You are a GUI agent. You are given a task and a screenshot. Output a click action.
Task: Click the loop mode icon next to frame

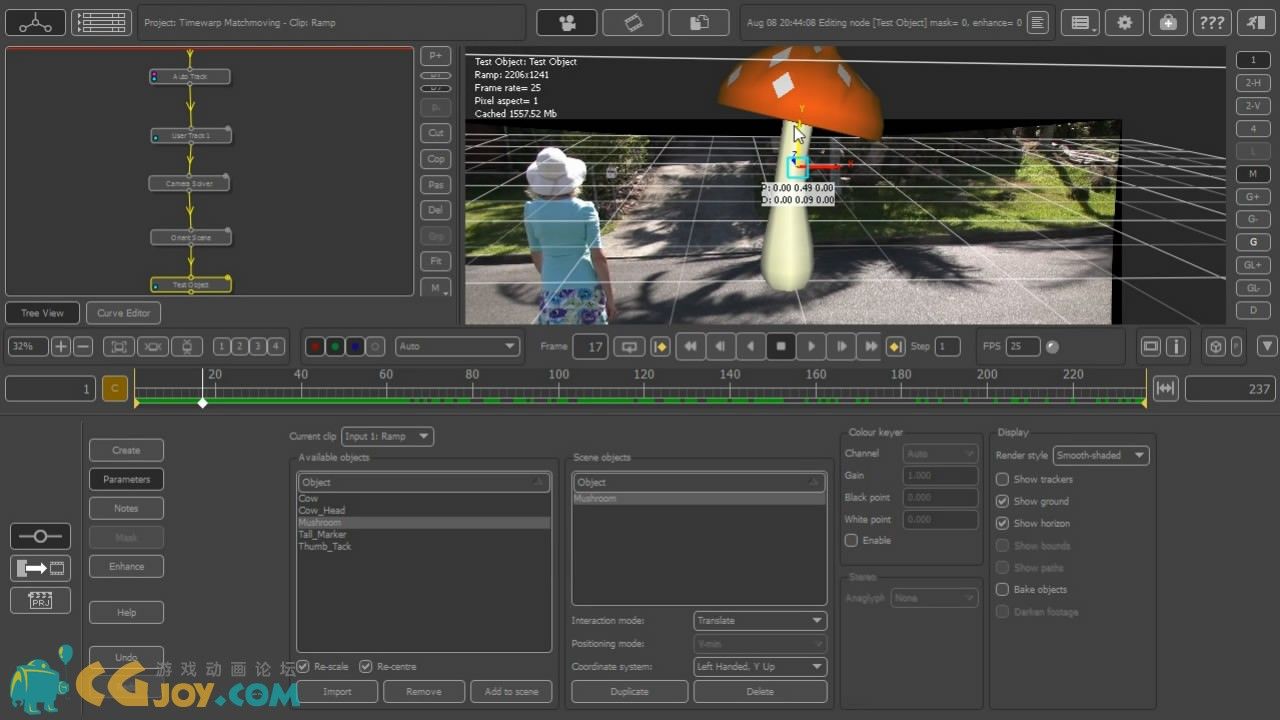tap(629, 347)
